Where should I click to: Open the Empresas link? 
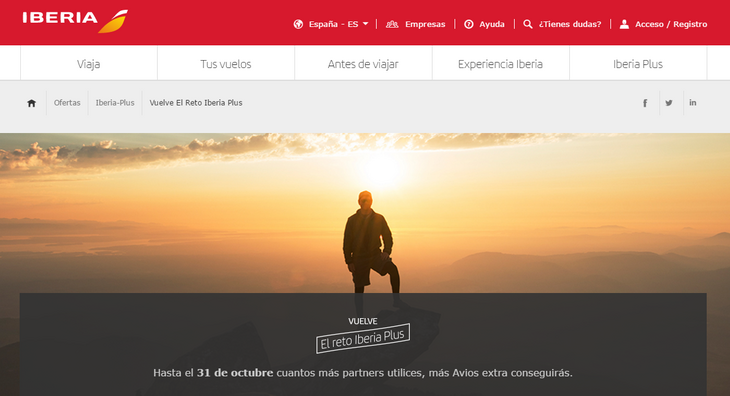425,24
